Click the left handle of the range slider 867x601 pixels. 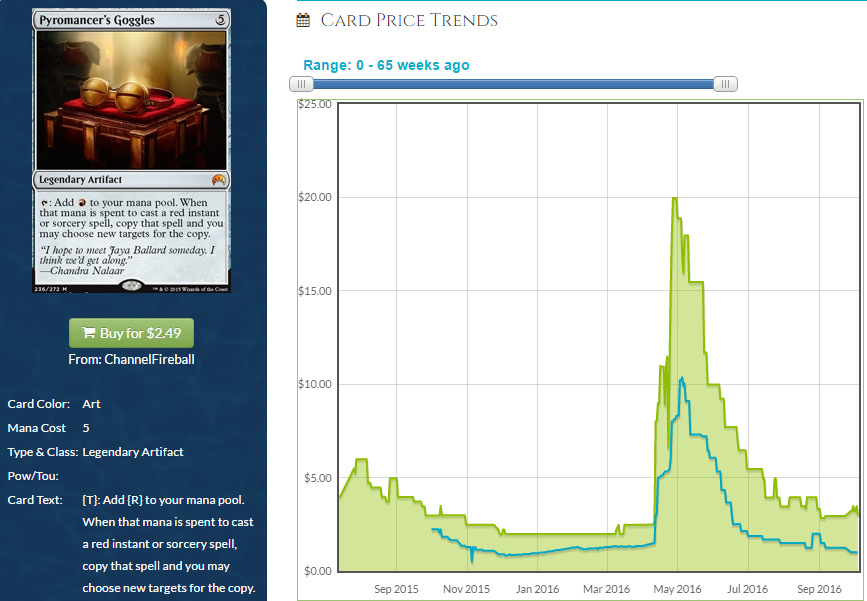(301, 84)
